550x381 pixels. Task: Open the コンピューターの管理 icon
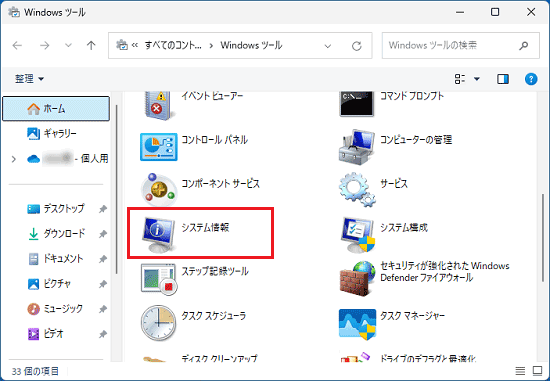pos(356,147)
